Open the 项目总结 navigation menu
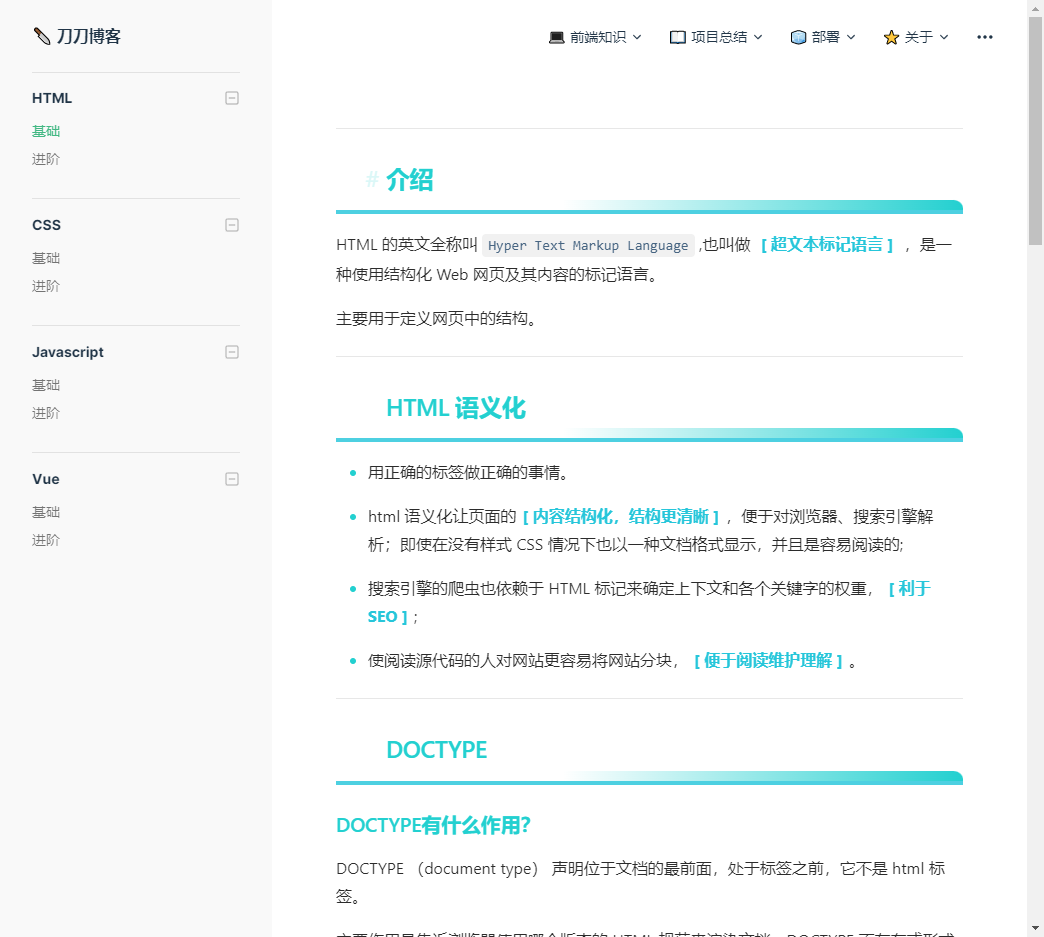Screen dimensions: 1044x937 point(716,37)
